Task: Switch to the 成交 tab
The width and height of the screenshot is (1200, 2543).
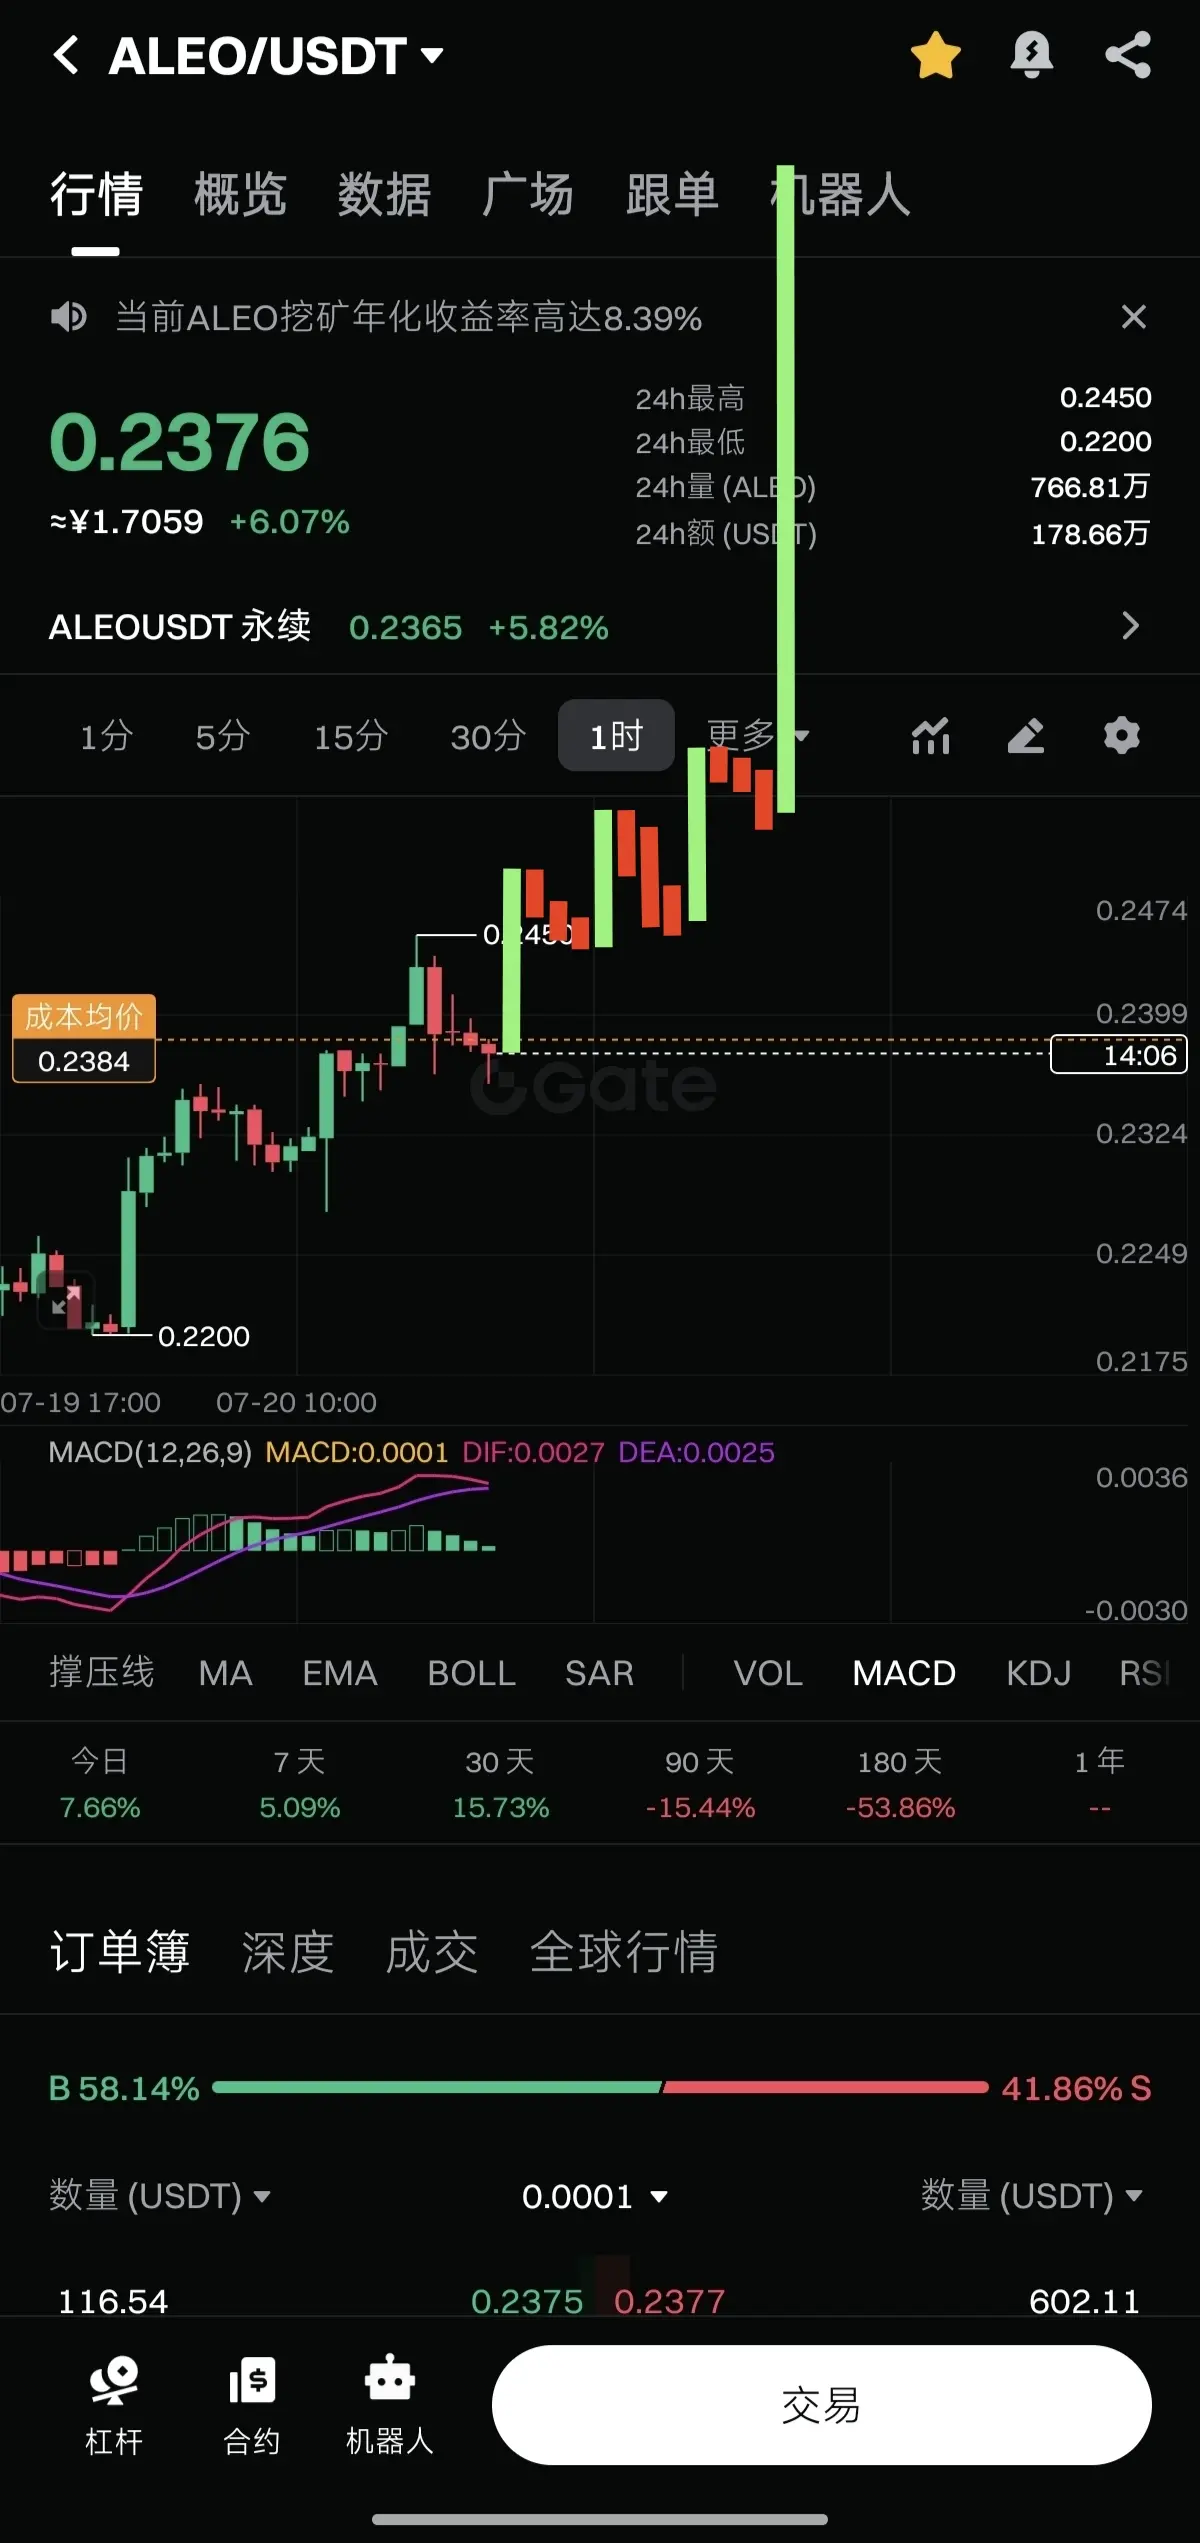Action: click(432, 1951)
